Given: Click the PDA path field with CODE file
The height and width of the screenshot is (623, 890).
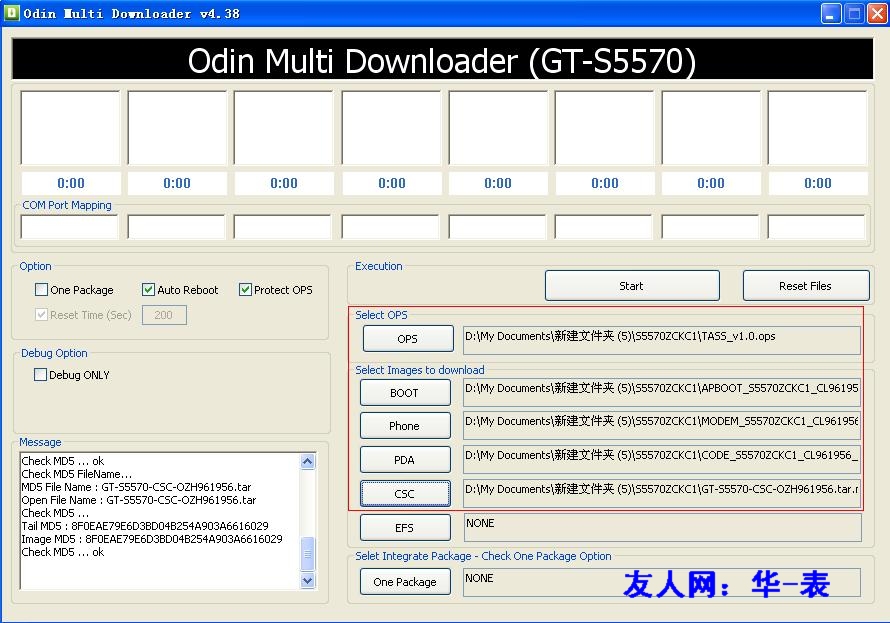Looking at the screenshot, I should click(x=662, y=459).
